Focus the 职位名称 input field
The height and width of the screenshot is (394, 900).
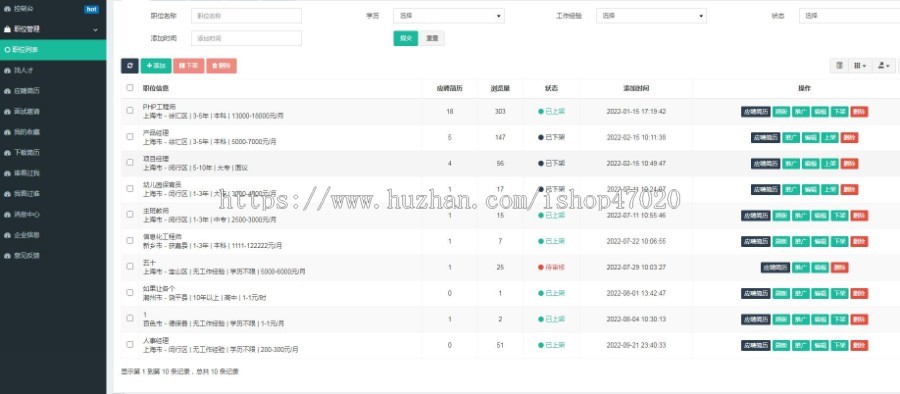click(x=246, y=16)
